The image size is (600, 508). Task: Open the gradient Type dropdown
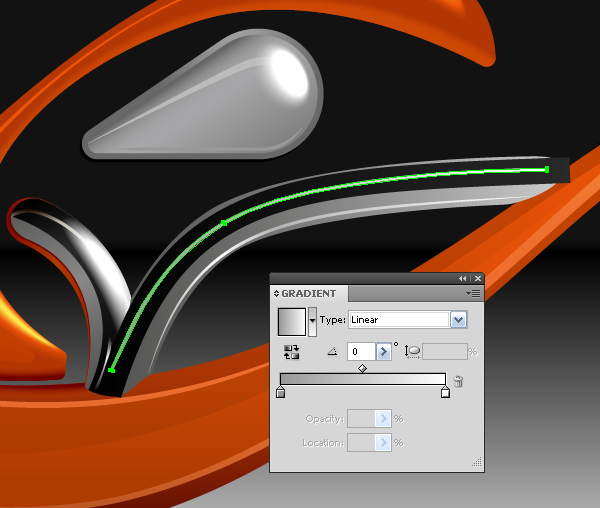(x=458, y=320)
